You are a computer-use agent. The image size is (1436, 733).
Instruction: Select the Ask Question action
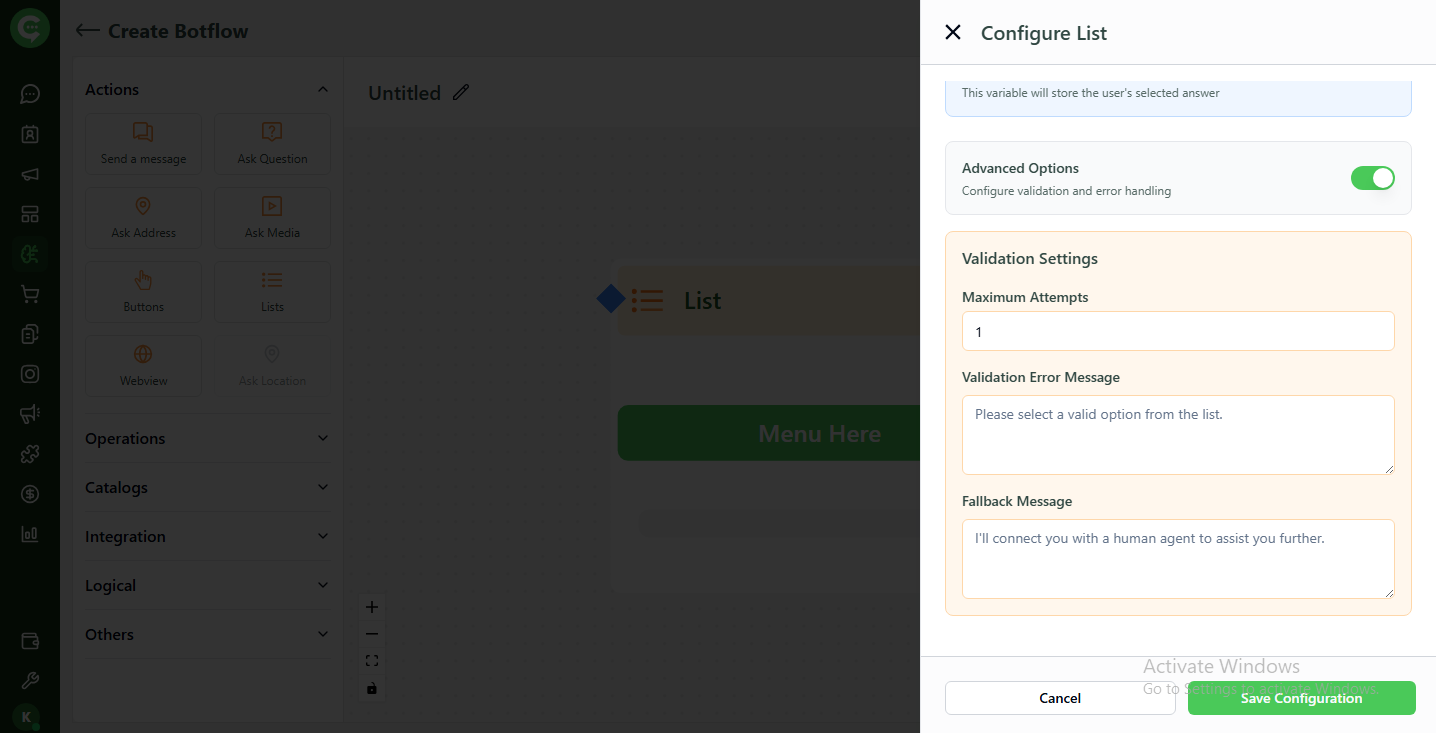(x=271, y=144)
